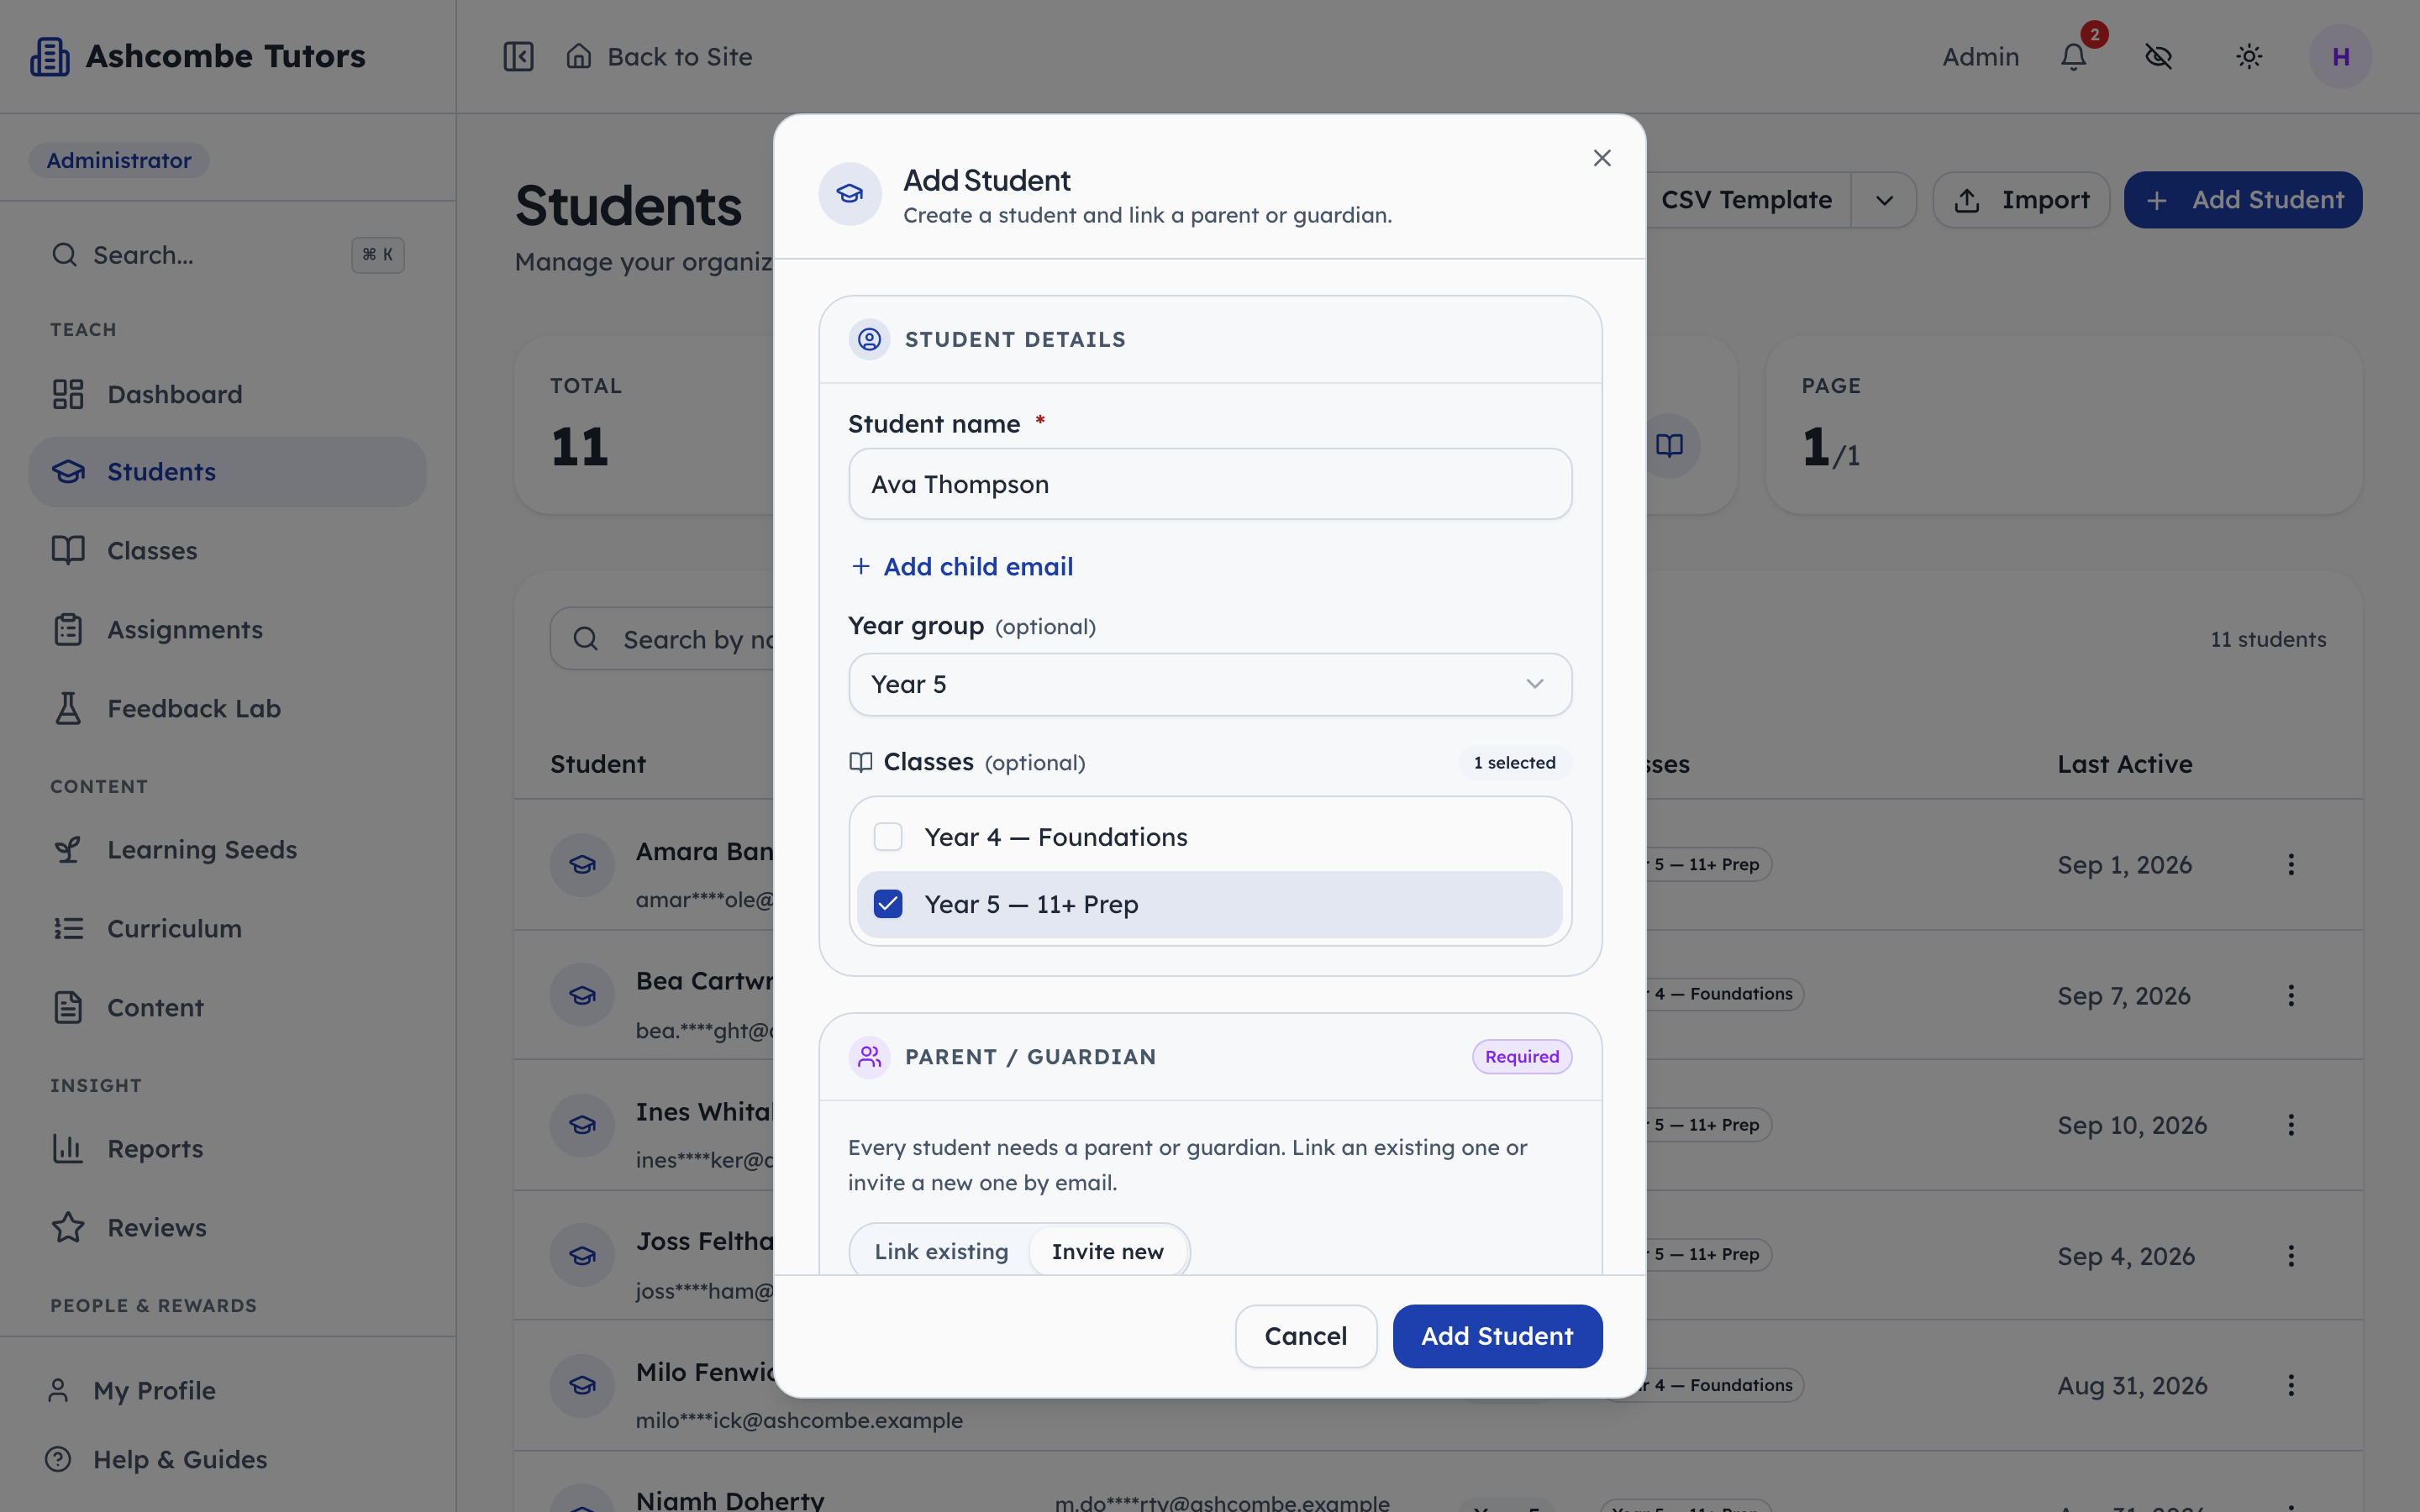Screen dimensions: 2420x1512
Task: Collapse sidebar with panel icon
Action: pos(518,57)
